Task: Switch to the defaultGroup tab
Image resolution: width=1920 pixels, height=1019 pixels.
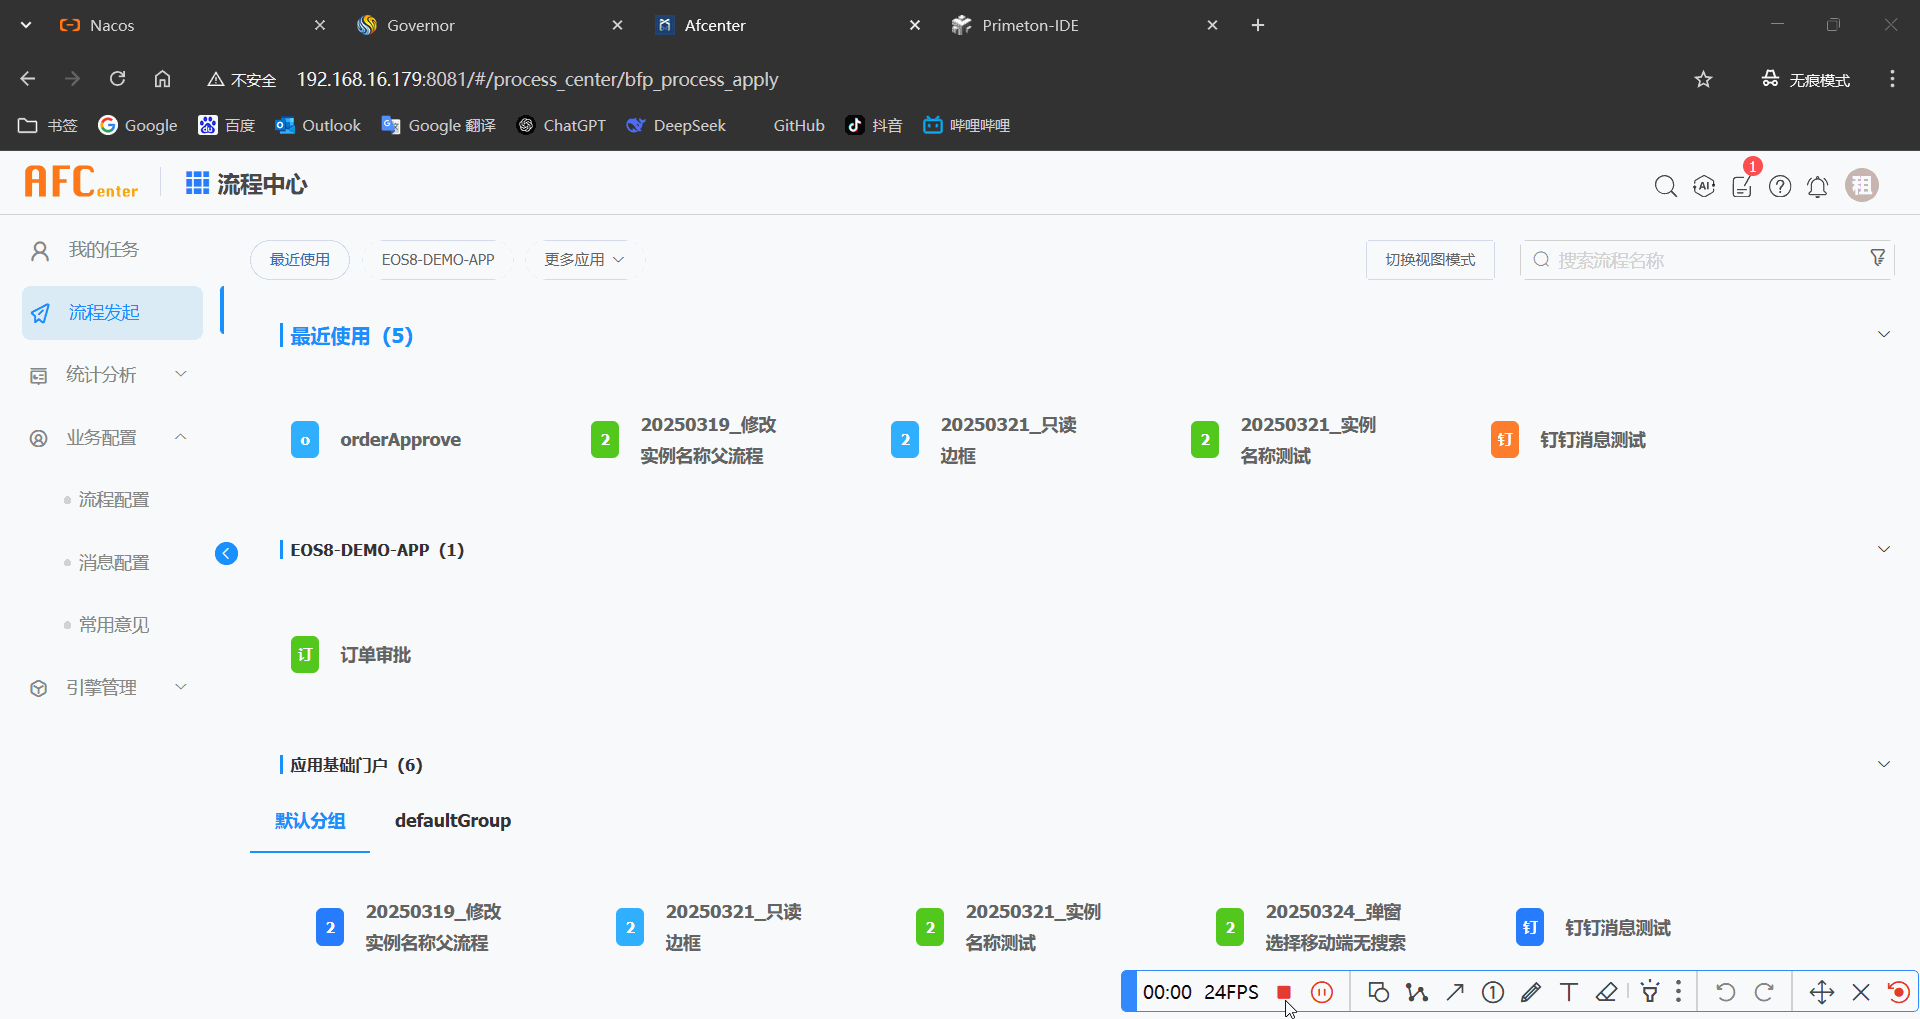Action: pyautogui.click(x=452, y=820)
